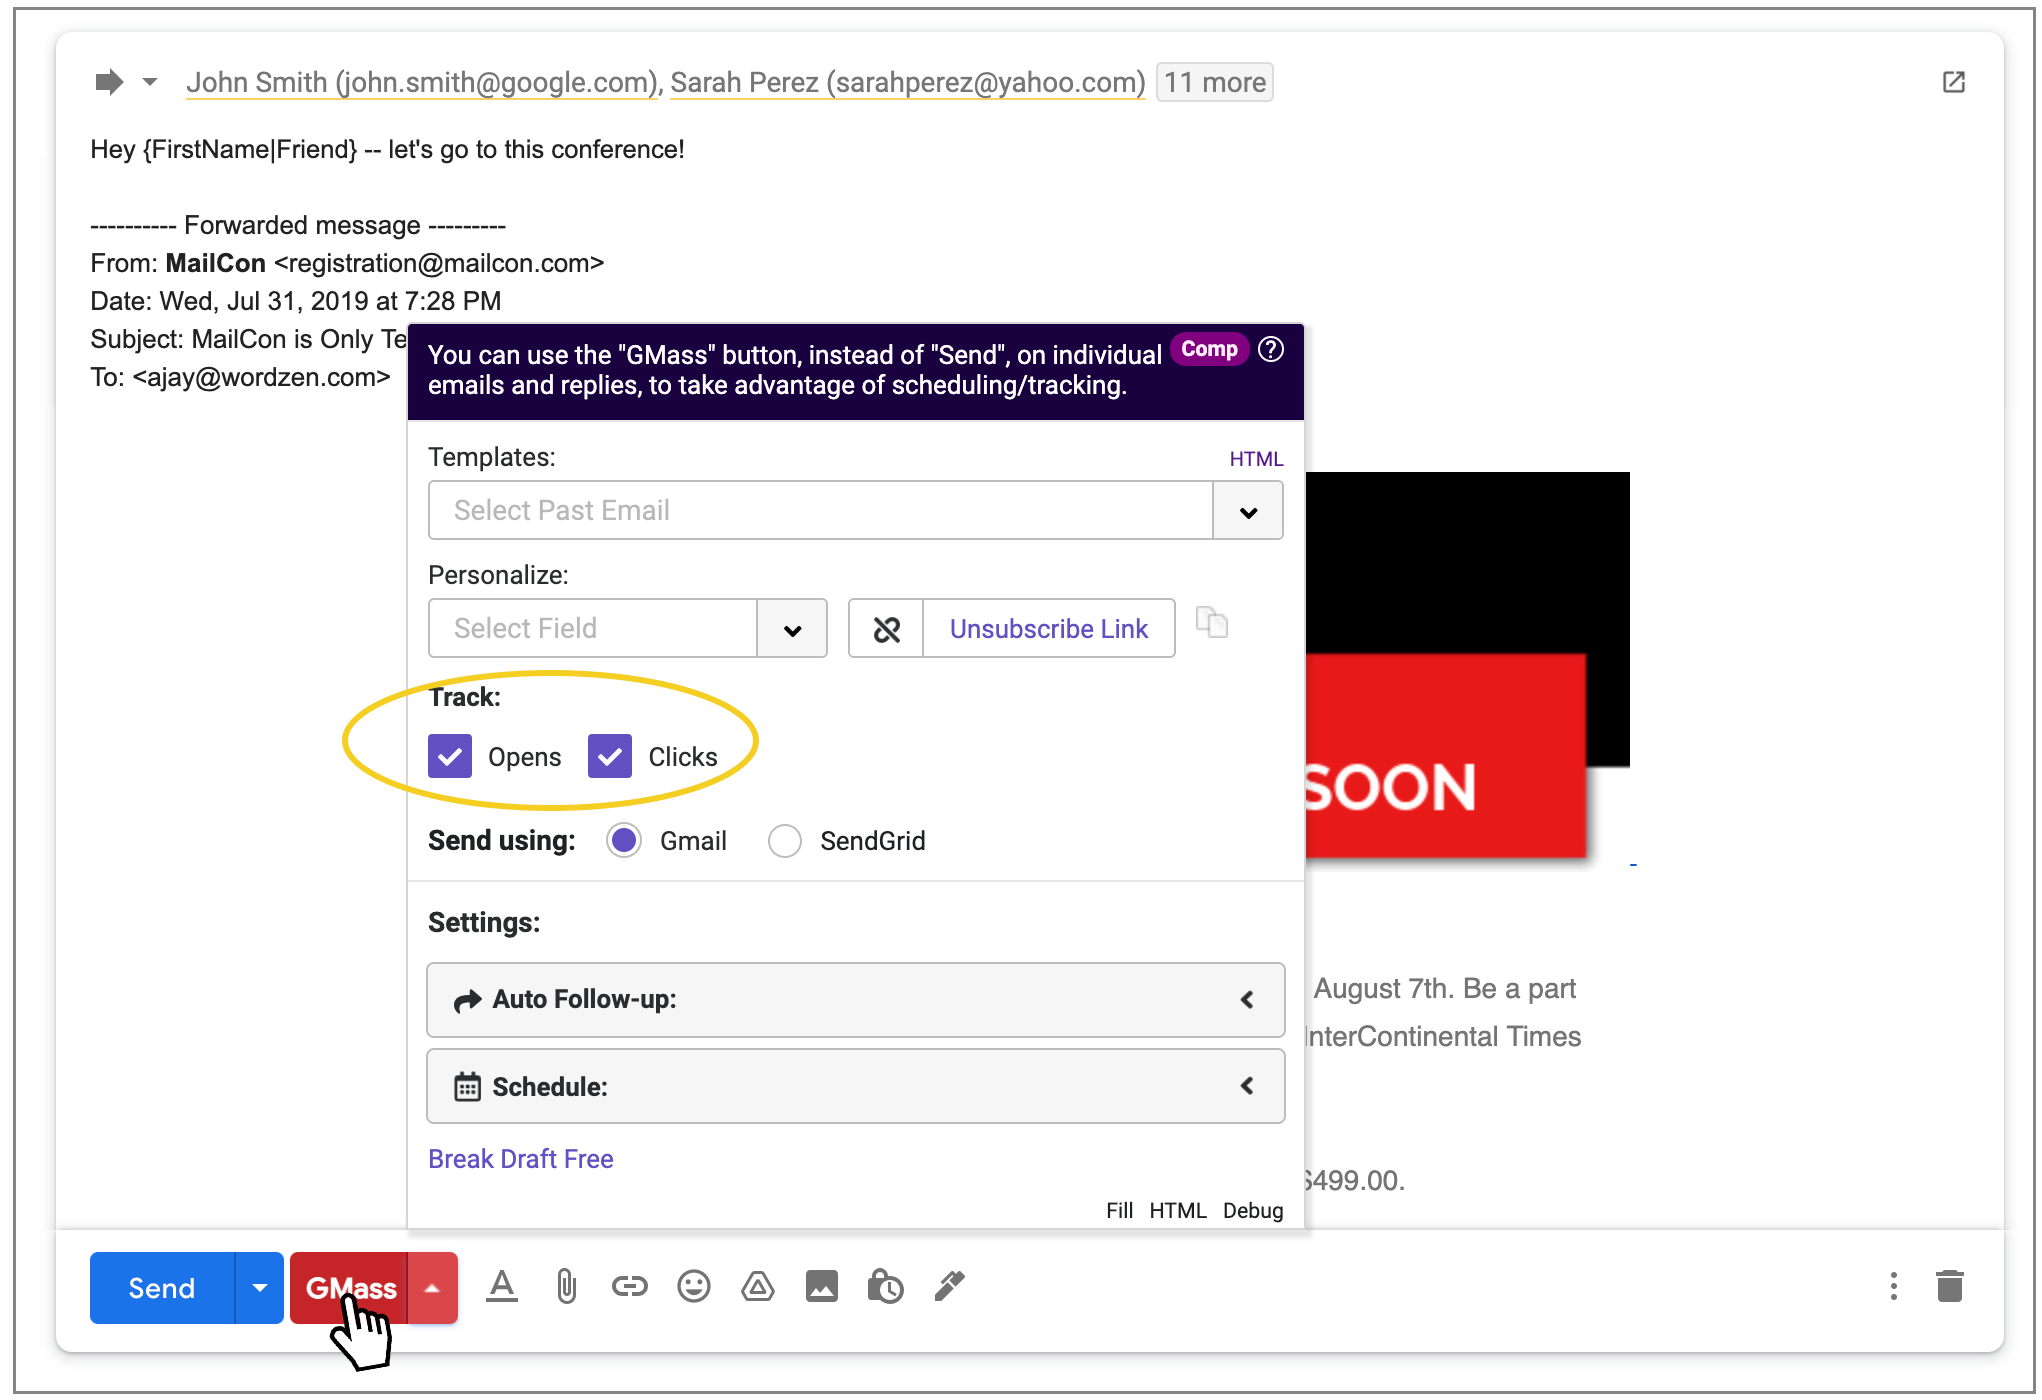Select SendGrid as the sending method
The width and height of the screenshot is (2042, 1400).
785,841
